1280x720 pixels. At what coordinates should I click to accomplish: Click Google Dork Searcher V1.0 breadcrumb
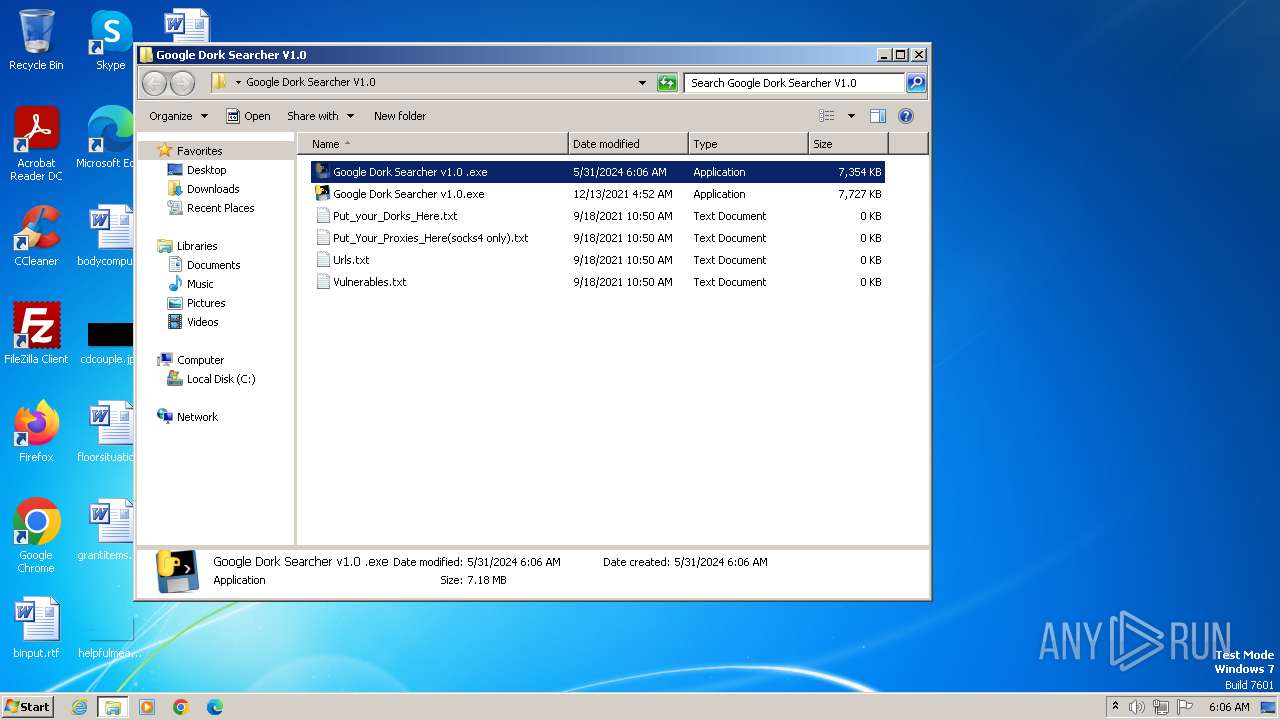pos(311,83)
